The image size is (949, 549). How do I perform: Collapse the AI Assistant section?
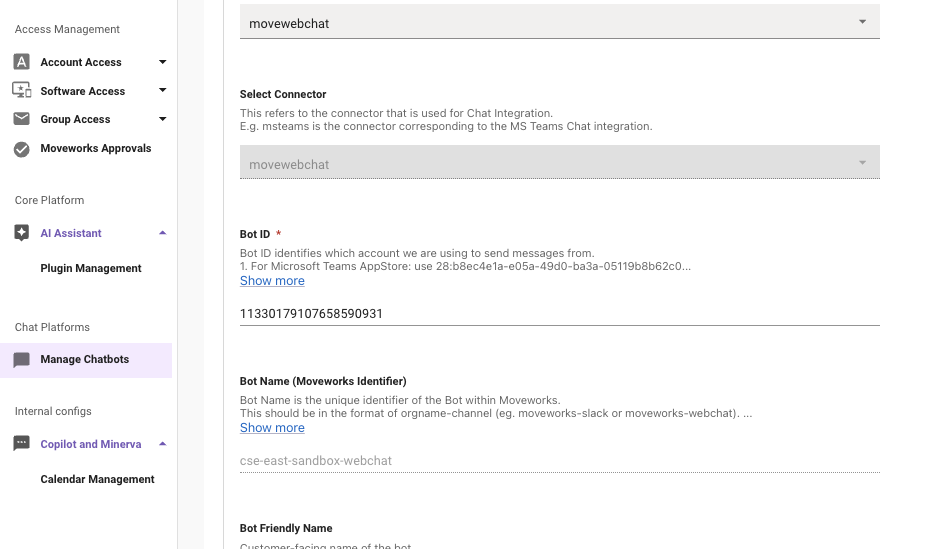coord(162,233)
